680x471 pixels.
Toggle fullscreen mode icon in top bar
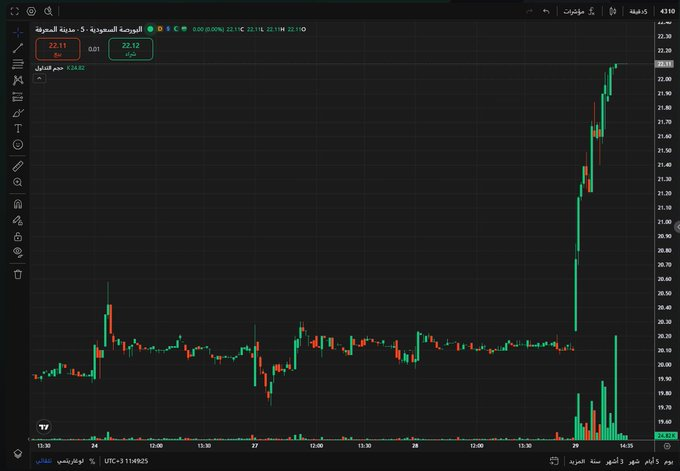(x=15, y=11)
